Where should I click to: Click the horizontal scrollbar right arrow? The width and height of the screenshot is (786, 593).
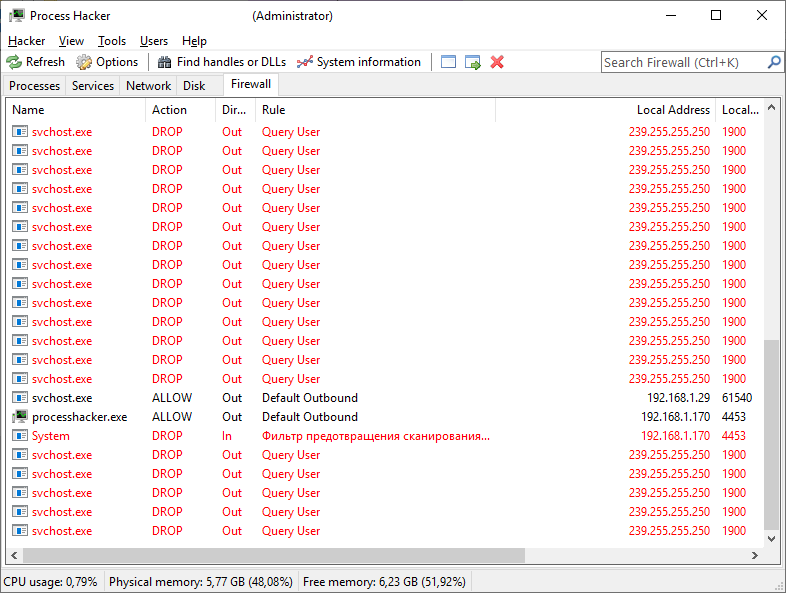(x=754, y=555)
